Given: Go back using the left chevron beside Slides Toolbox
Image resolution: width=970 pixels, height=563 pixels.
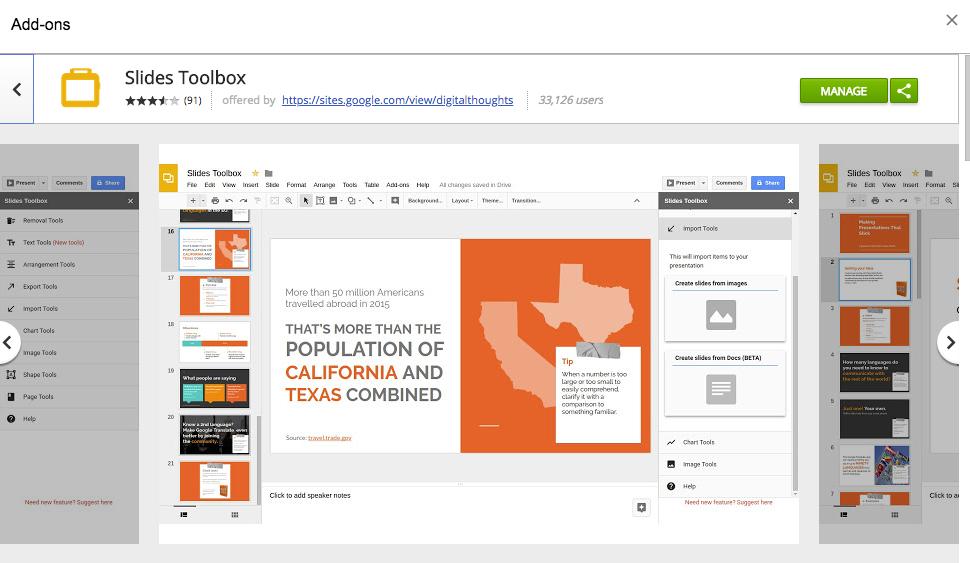Looking at the screenshot, I should (x=17, y=89).
